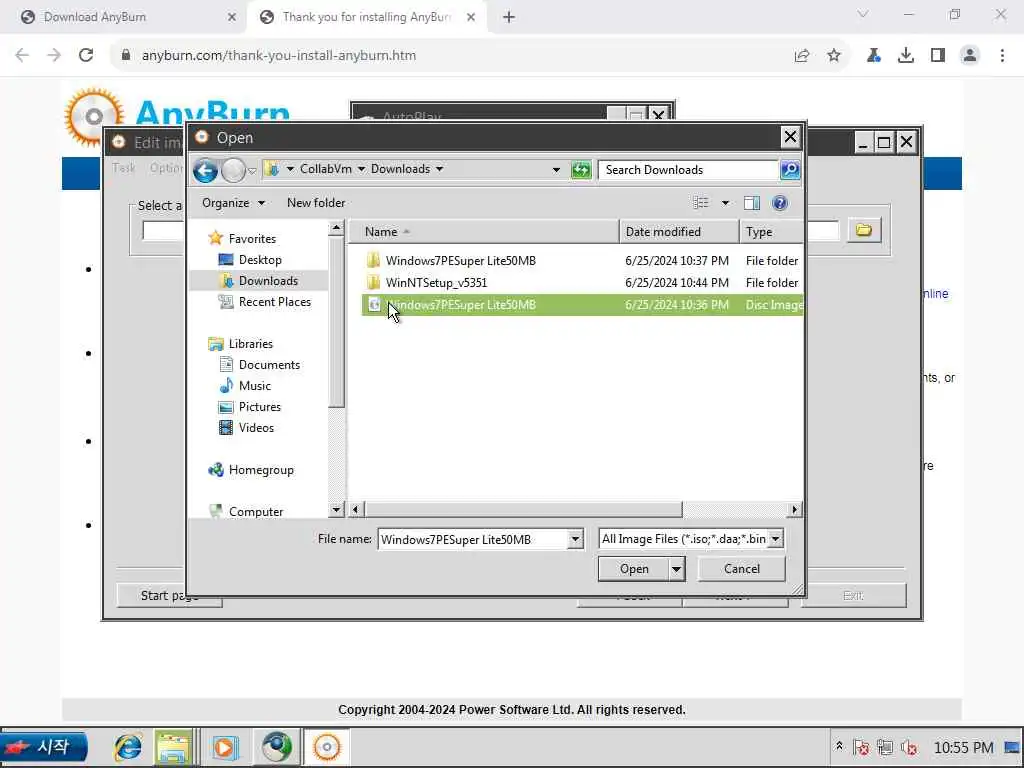Toggle the preview pane icon

pos(752,203)
